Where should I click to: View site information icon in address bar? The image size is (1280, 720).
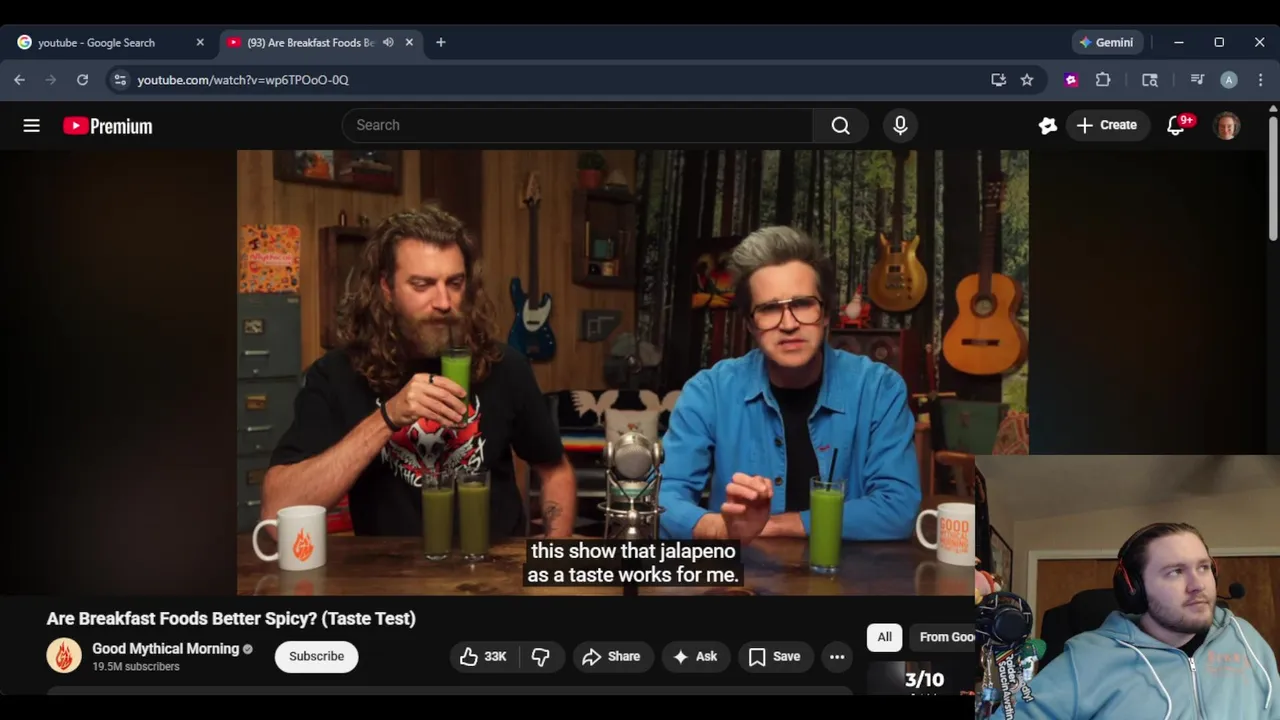coord(120,80)
